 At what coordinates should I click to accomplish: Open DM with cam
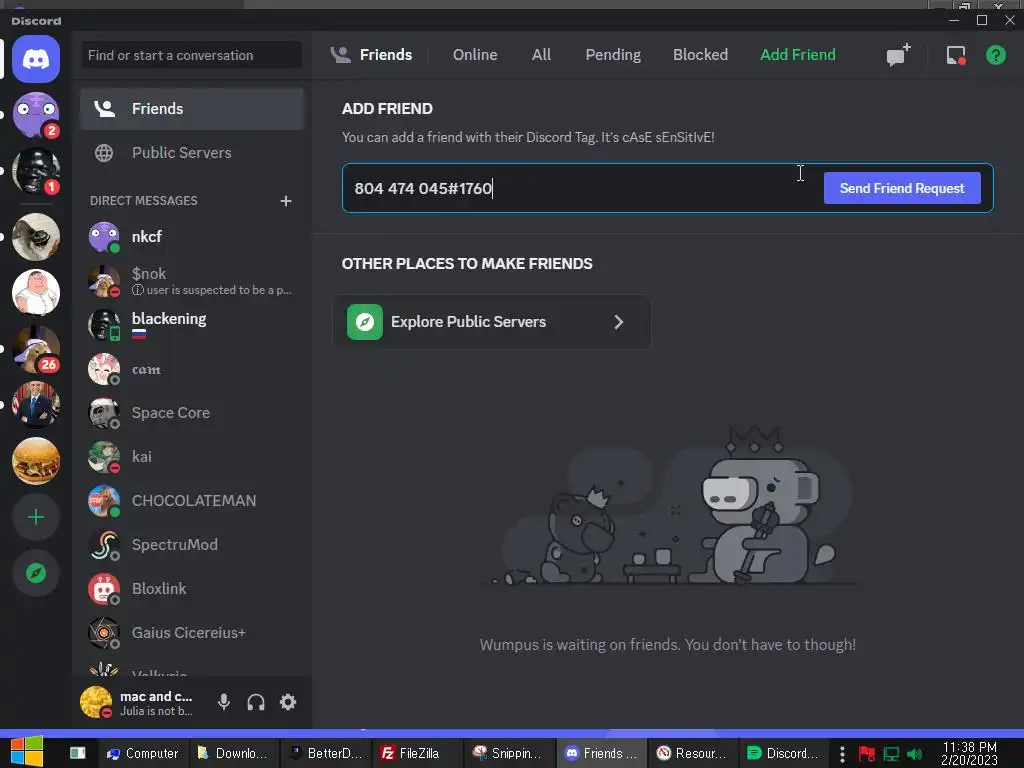pyautogui.click(x=192, y=369)
